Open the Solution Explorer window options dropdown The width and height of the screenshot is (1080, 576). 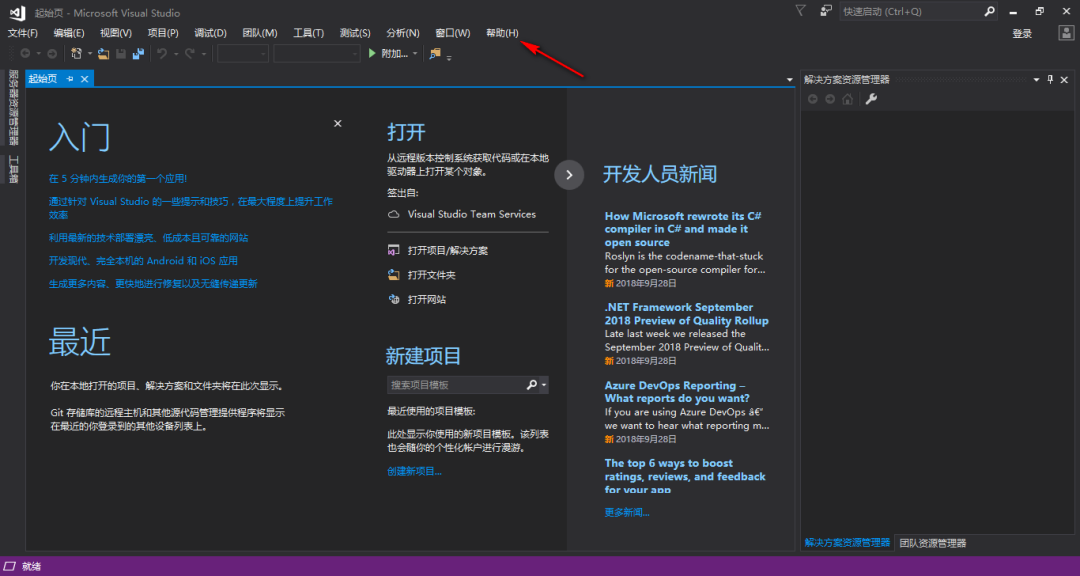click(1036, 80)
